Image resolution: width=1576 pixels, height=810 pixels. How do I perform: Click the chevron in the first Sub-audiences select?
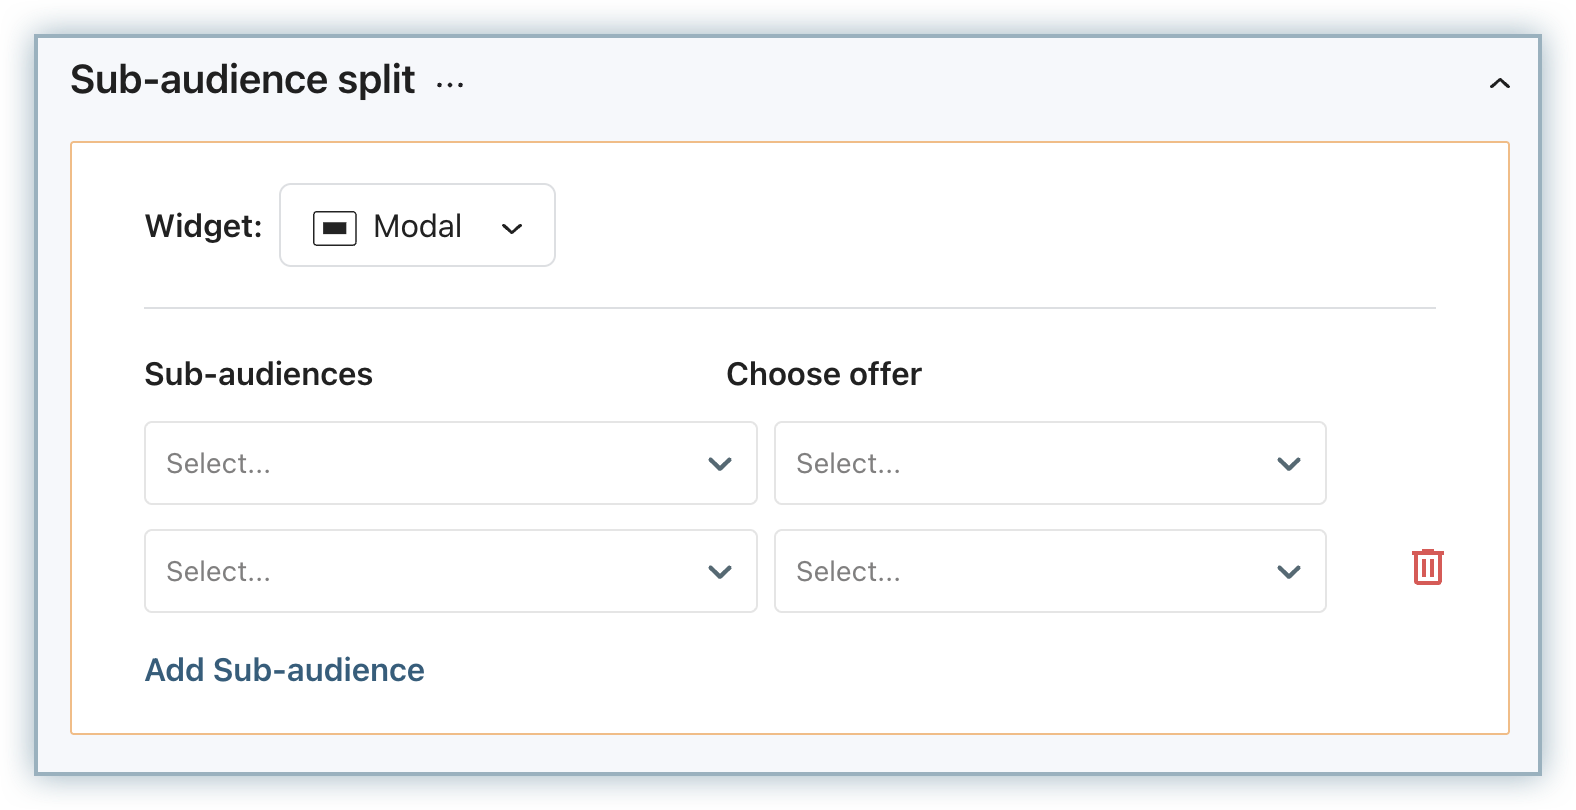720,464
